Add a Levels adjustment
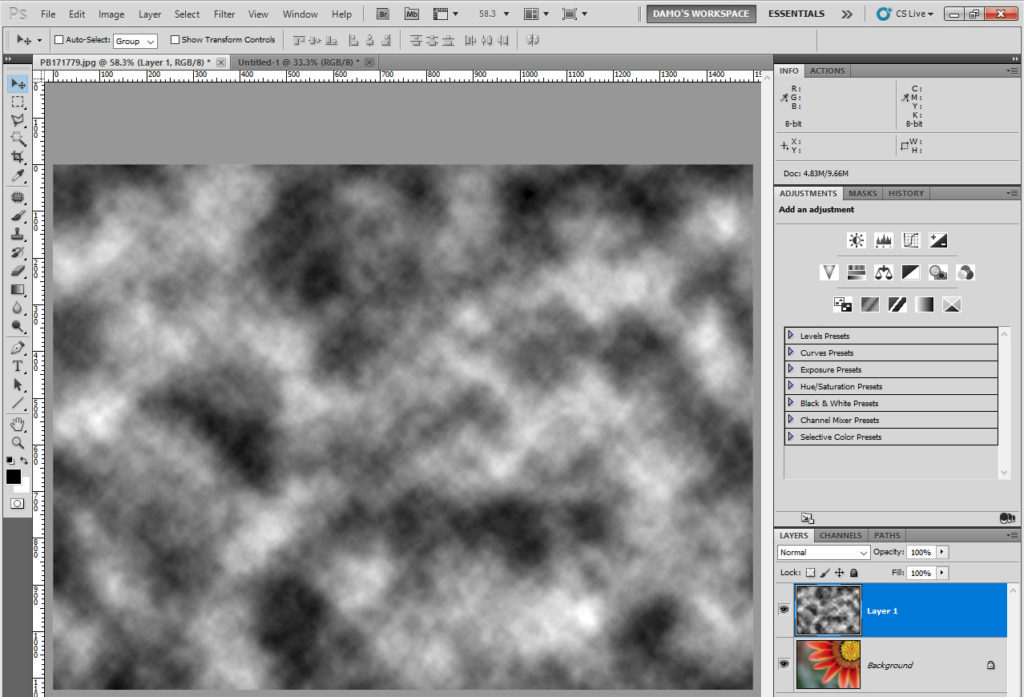 coord(883,240)
